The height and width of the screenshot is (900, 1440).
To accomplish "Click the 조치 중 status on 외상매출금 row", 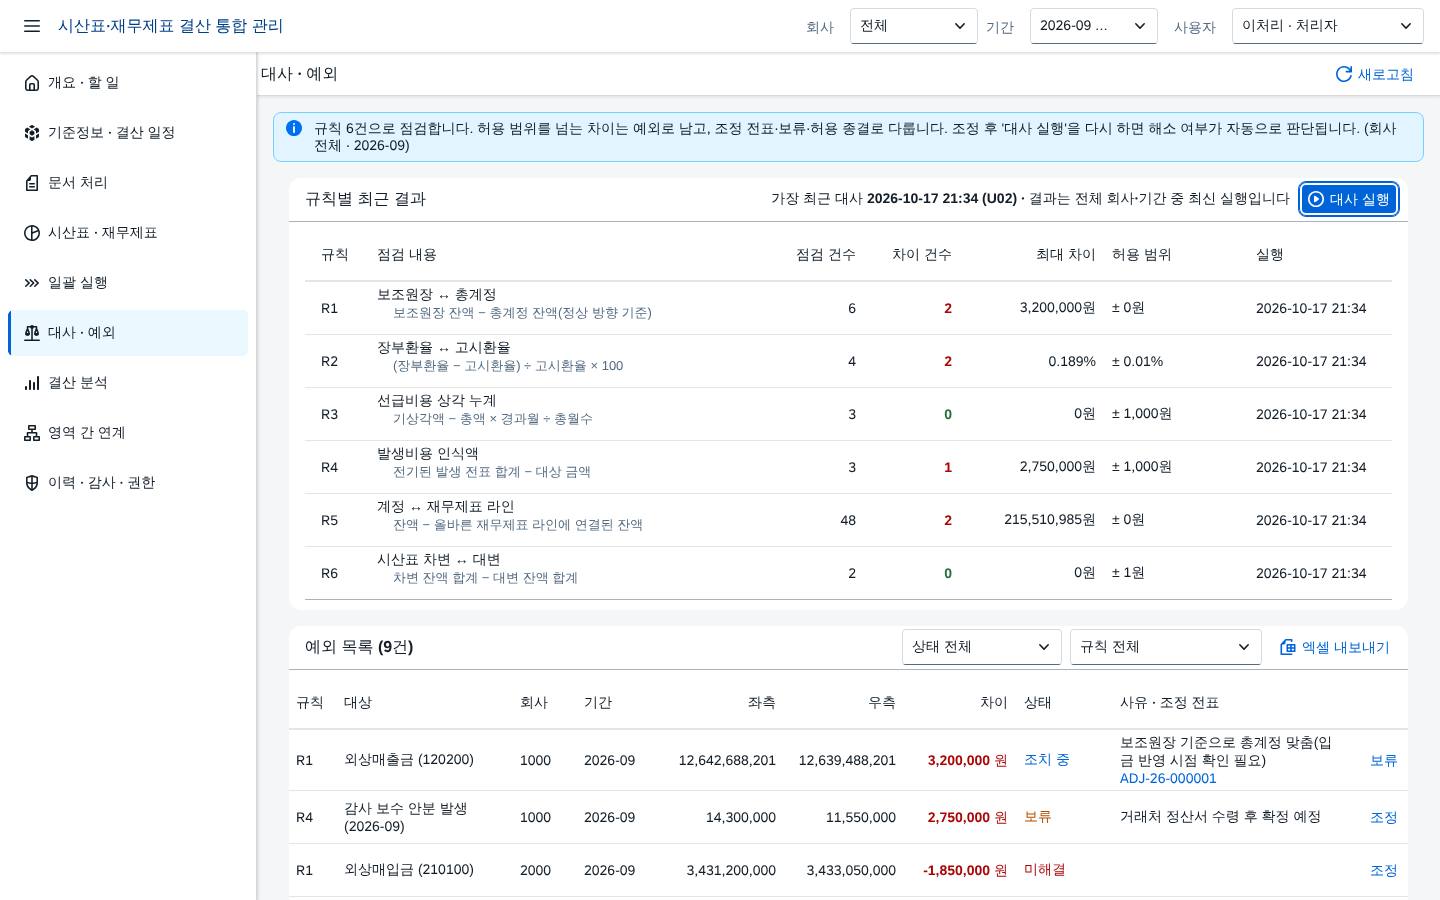I will (1046, 760).
